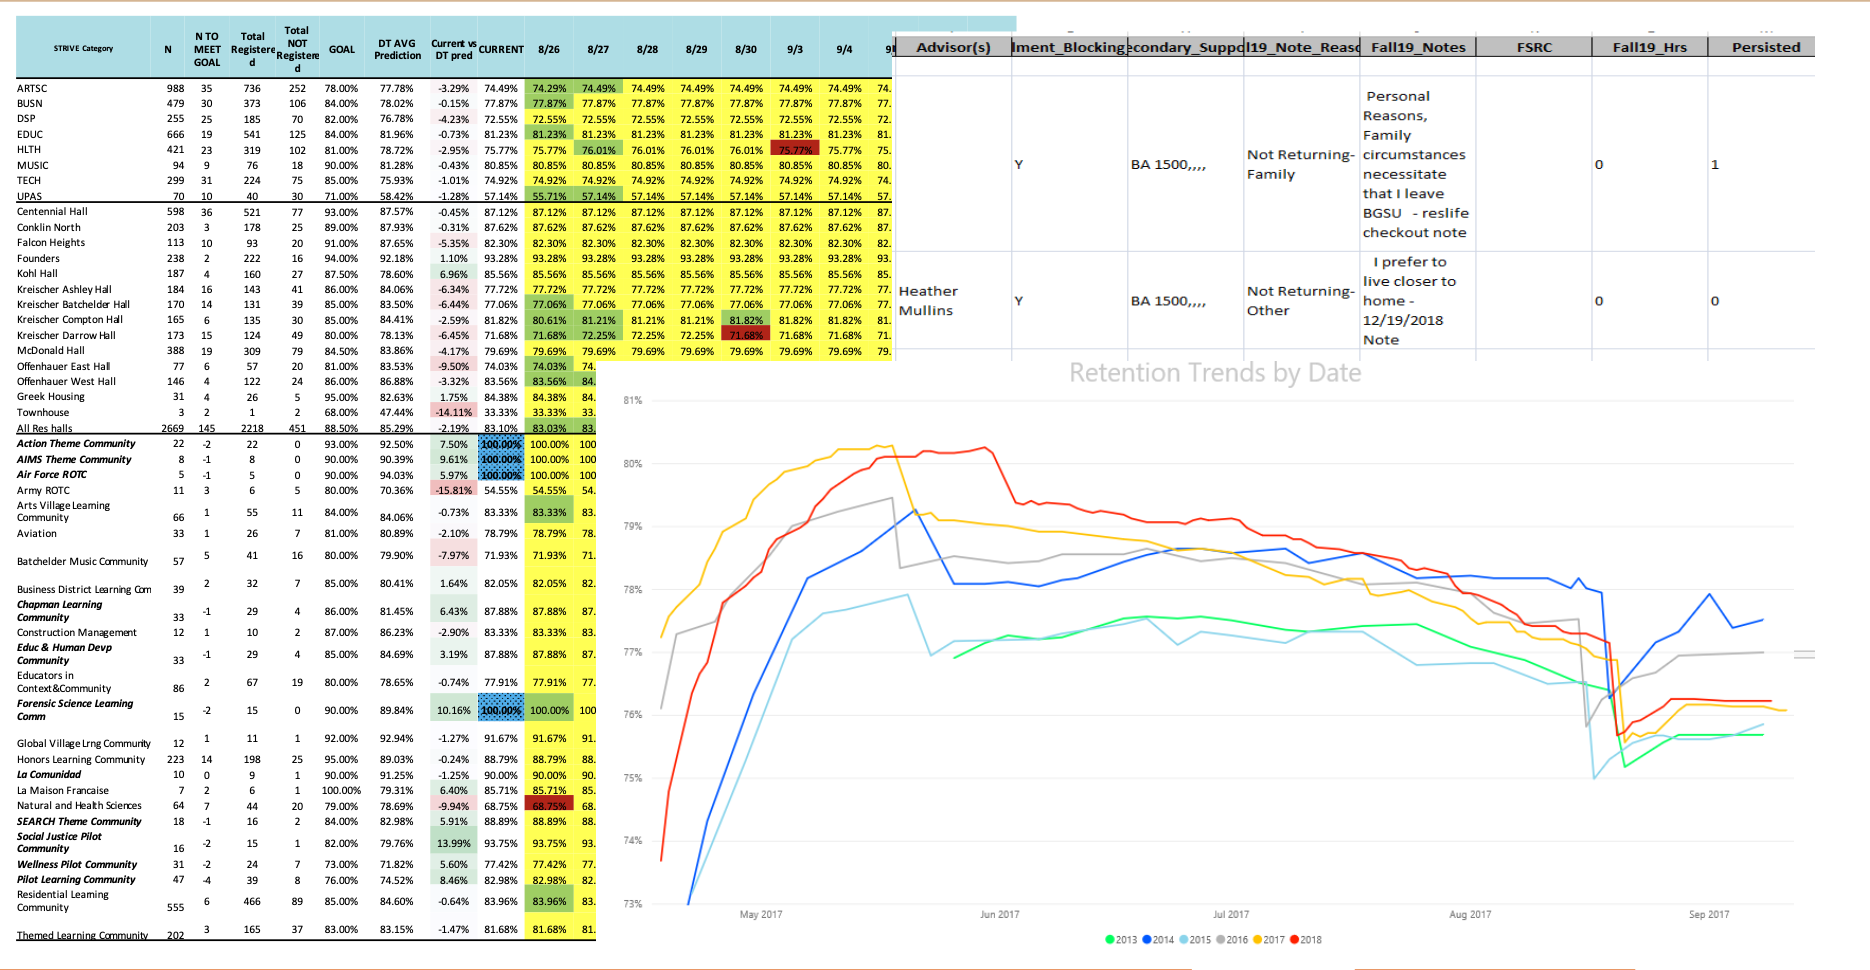Select the Townhouse -14.11% cell
Screen dimensions: 1870x970
click(453, 412)
